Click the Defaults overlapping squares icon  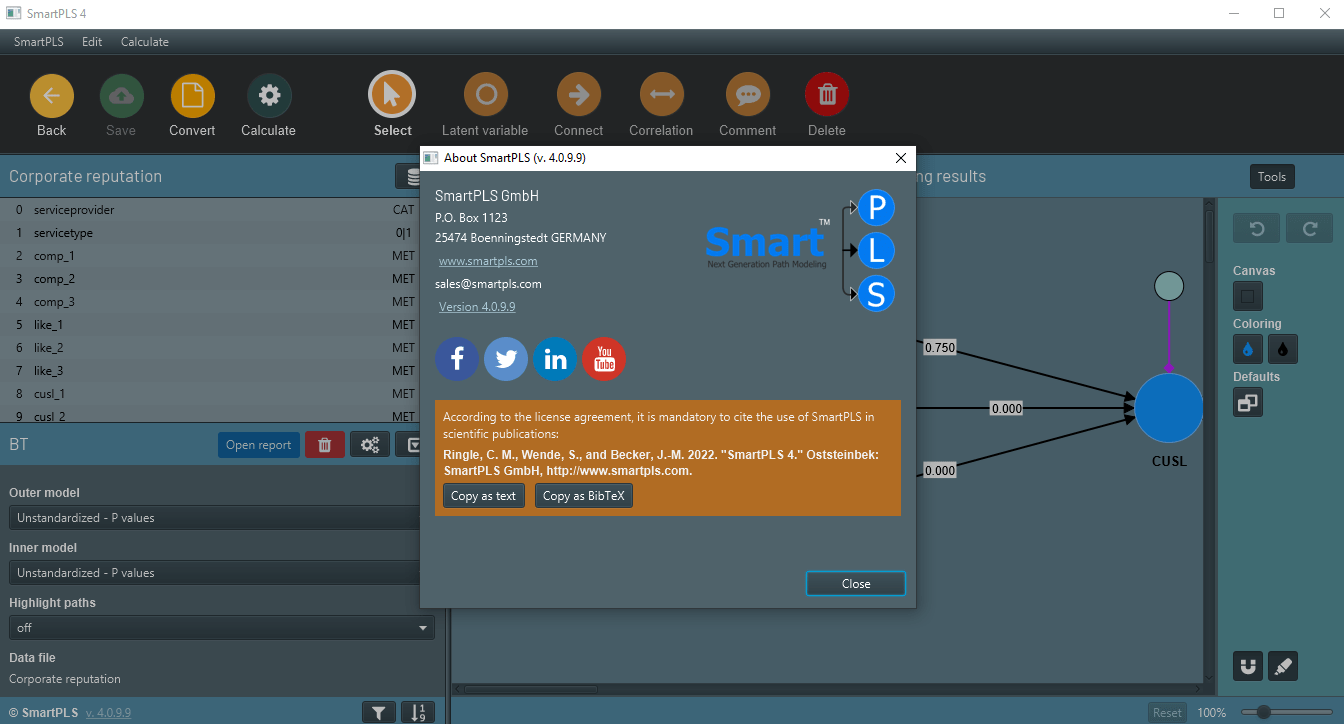click(x=1247, y=403)
